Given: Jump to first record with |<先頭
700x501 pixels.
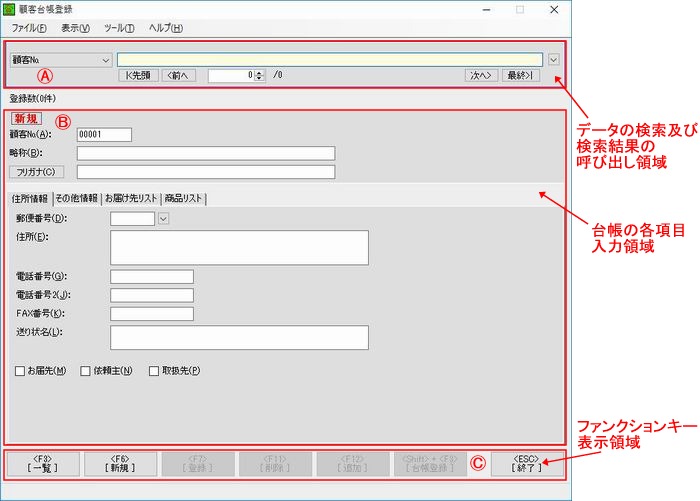Looking at the screenshot, I should tap(138, 75).
